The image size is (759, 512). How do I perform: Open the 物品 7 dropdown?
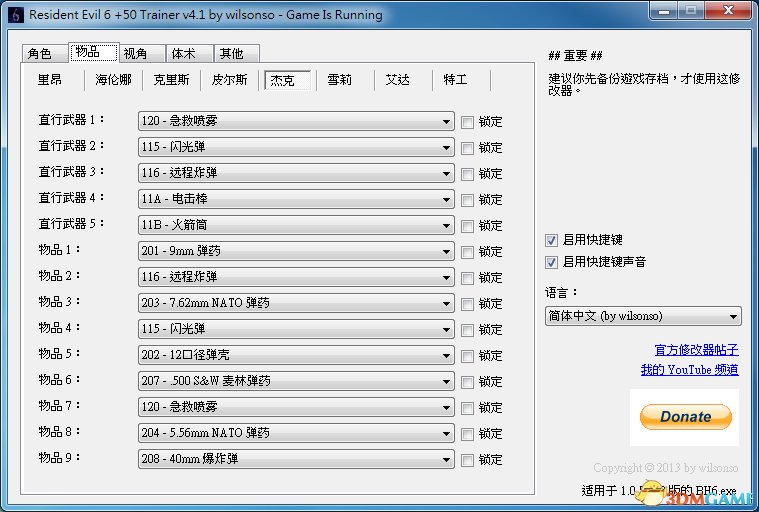pos(296,408)
